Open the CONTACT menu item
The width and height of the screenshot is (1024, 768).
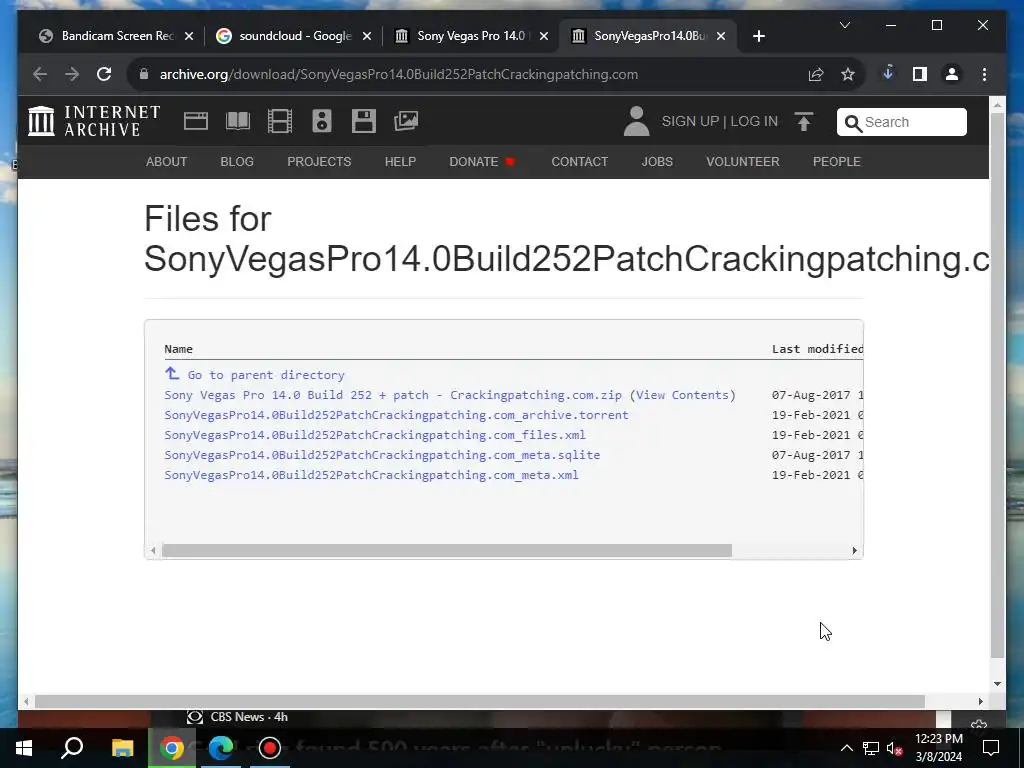(x=579, y=162)
